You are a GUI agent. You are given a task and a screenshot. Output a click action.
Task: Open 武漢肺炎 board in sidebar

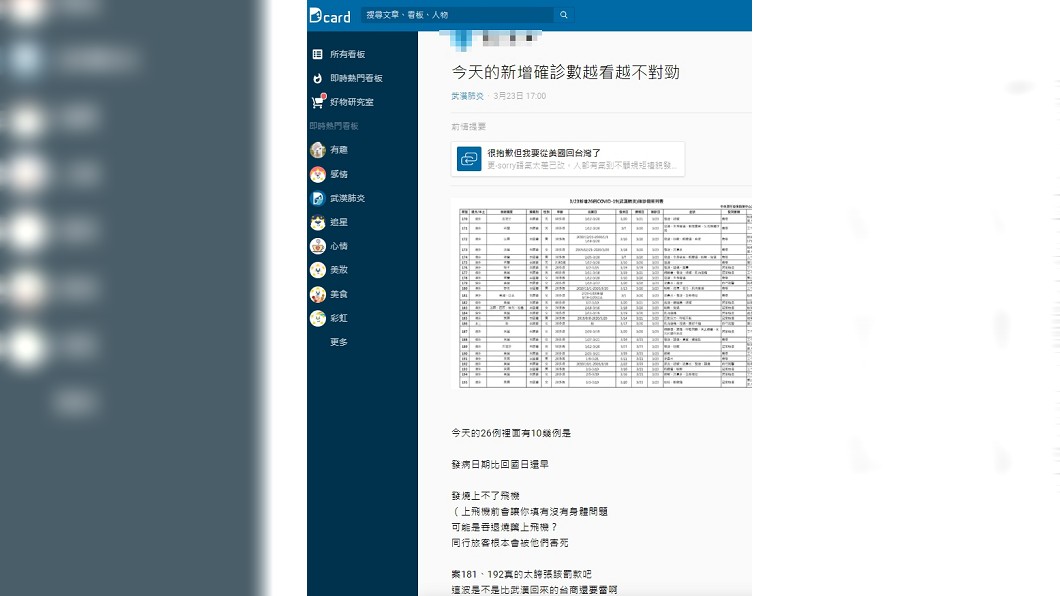(x=347, y=198)
